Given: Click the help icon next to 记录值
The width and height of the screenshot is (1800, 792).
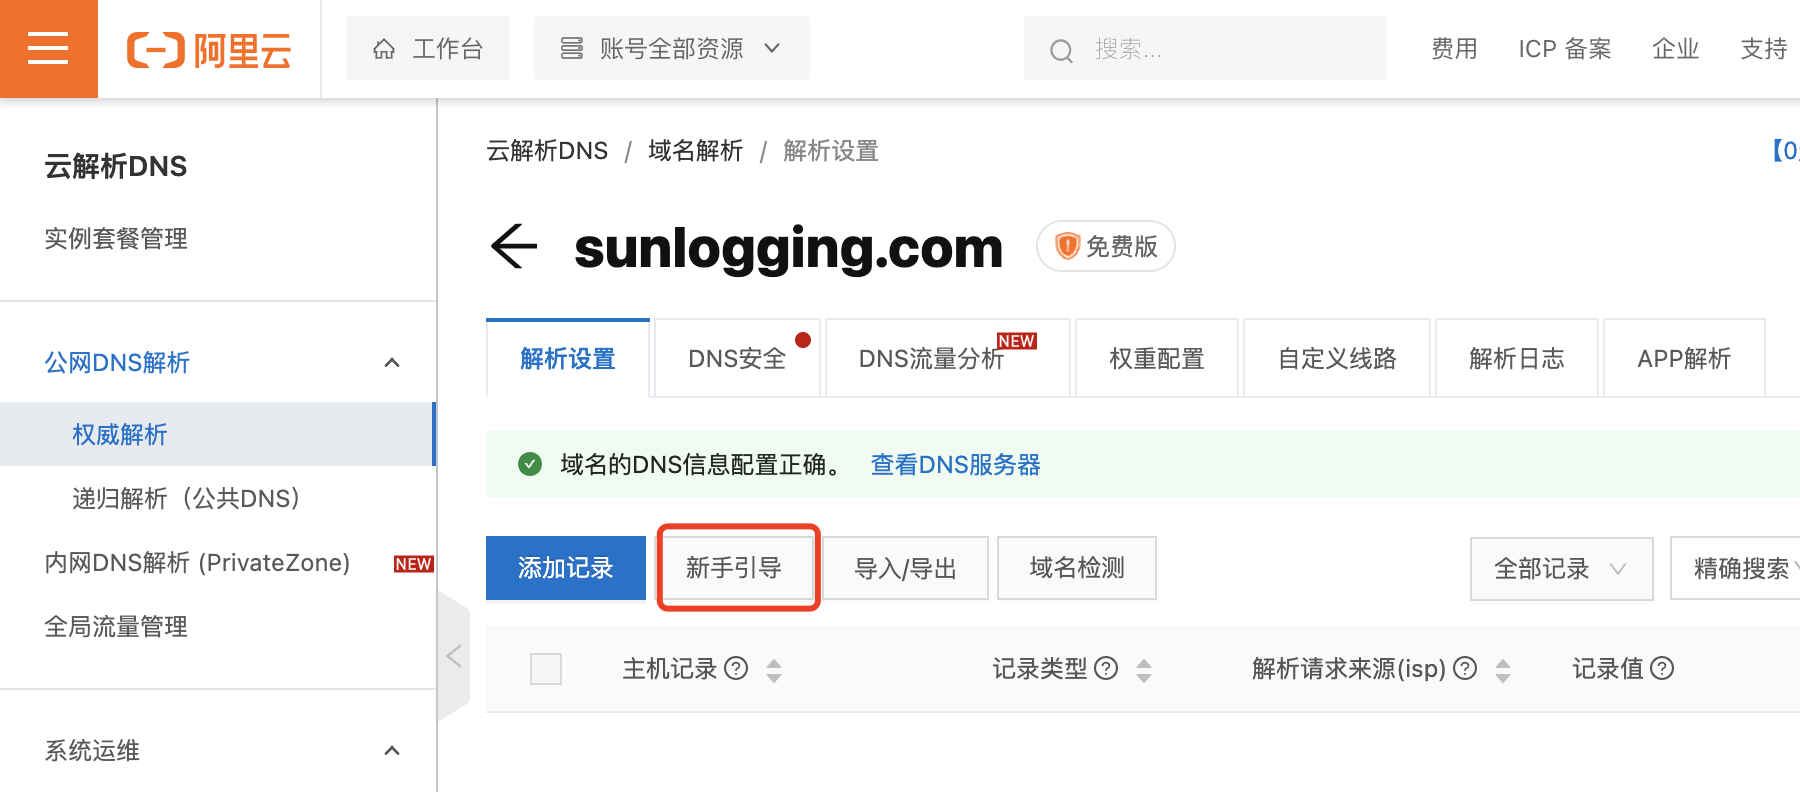Looking at the screenshot, I should 1662,668.
